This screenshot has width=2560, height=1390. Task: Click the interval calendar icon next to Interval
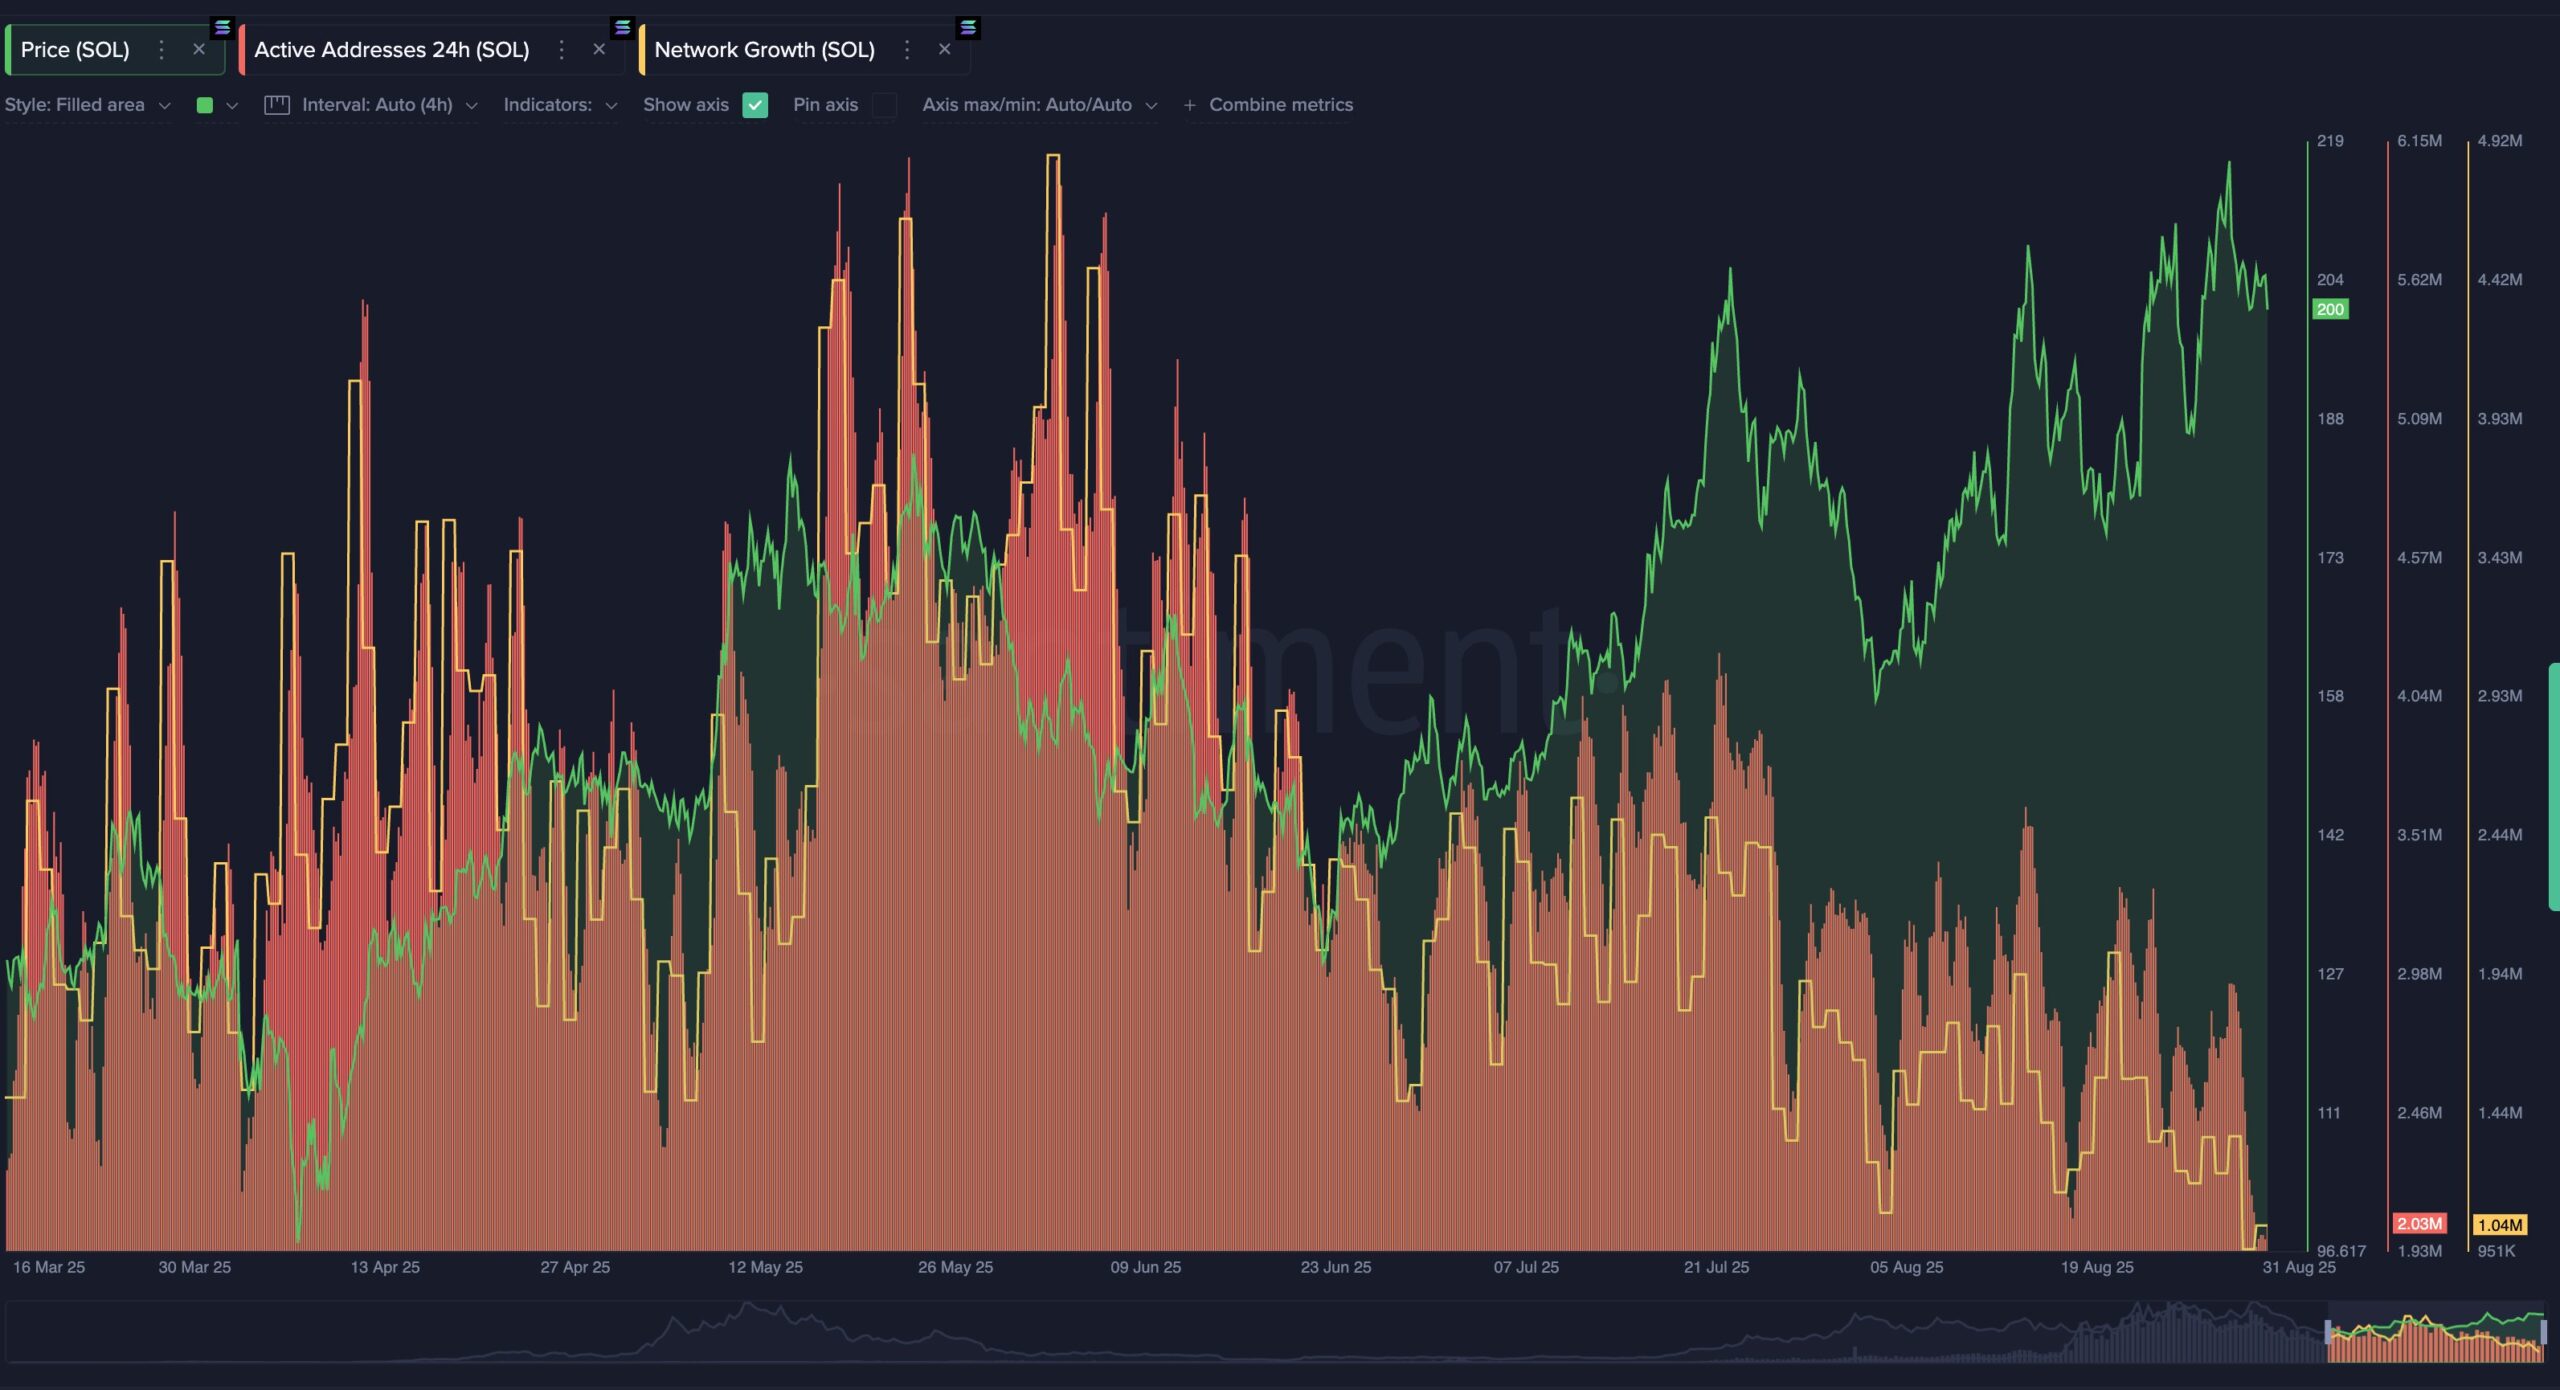click(x=277, y=104)
